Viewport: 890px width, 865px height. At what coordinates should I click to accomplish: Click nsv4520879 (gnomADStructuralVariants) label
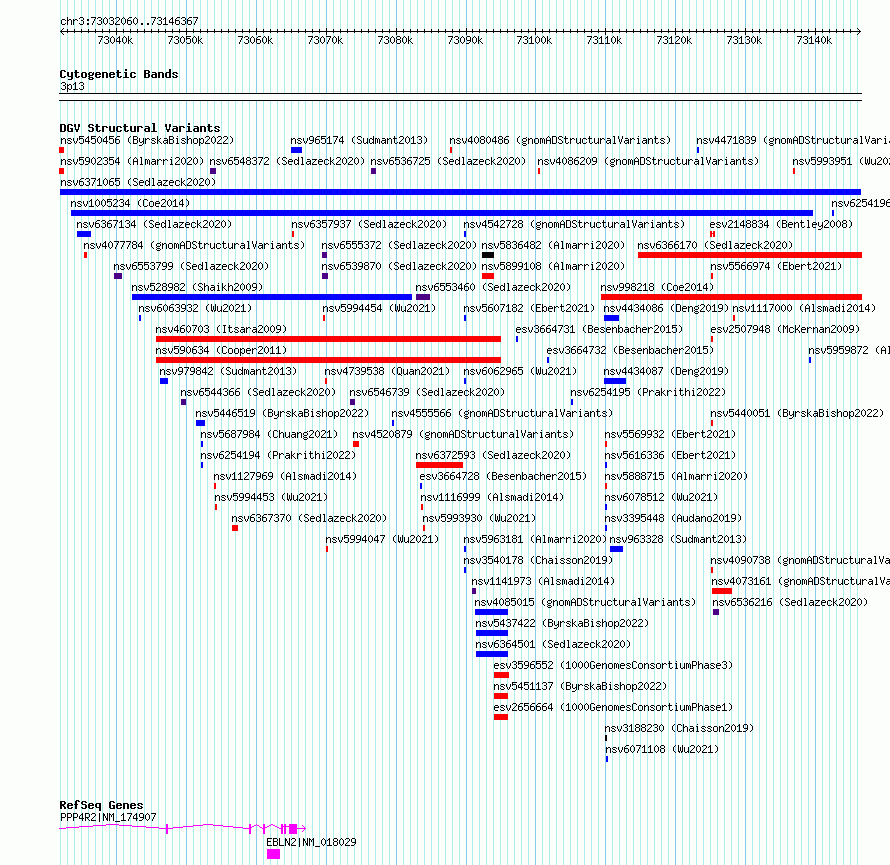tap(463, 434)
